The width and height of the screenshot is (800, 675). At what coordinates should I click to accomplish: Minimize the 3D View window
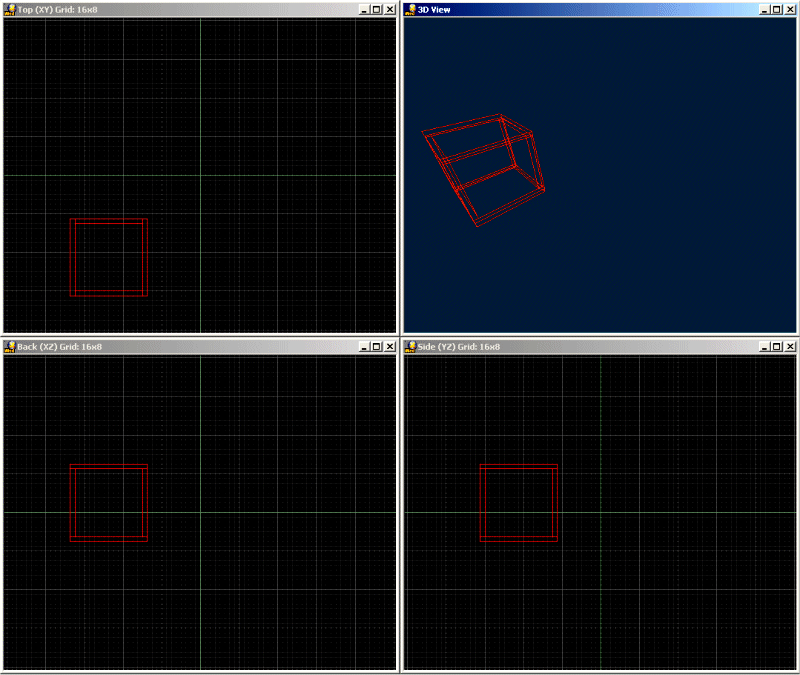(x=764, y=10)
